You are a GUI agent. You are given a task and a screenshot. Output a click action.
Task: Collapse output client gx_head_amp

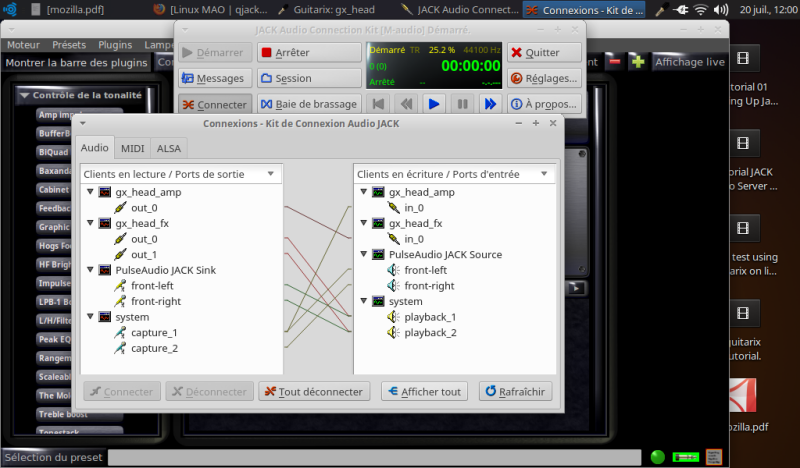click(90, 192)
